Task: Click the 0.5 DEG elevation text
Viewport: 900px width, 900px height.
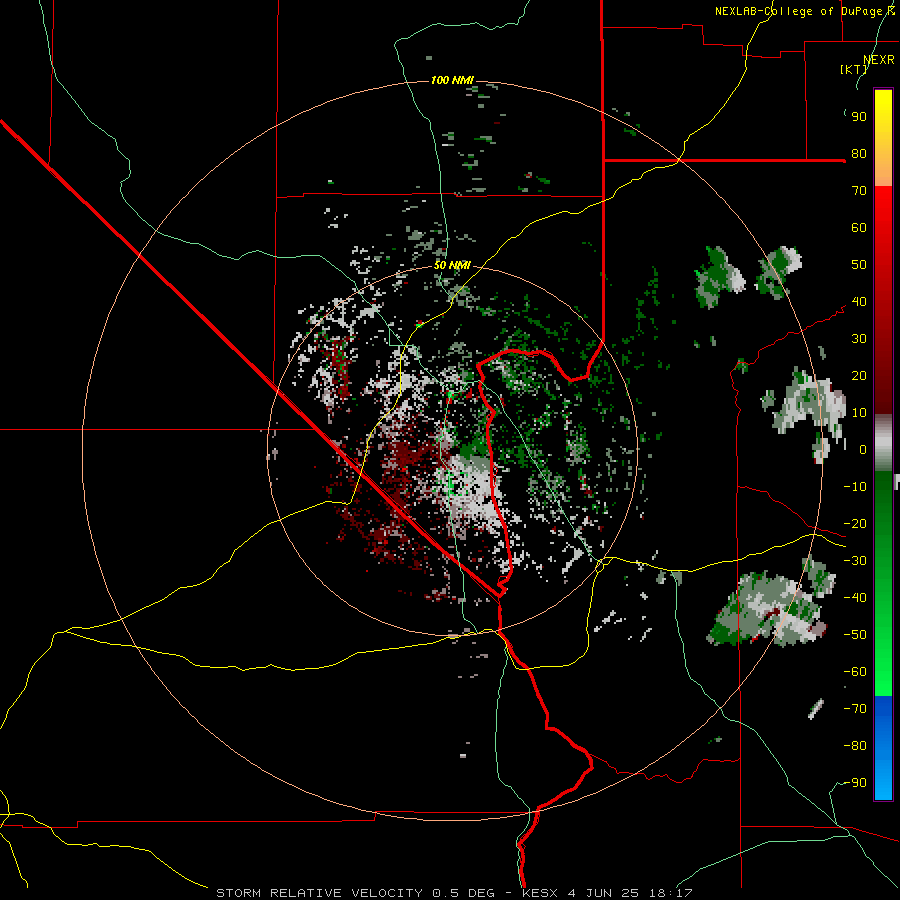Action: click(x=463, y=893)
